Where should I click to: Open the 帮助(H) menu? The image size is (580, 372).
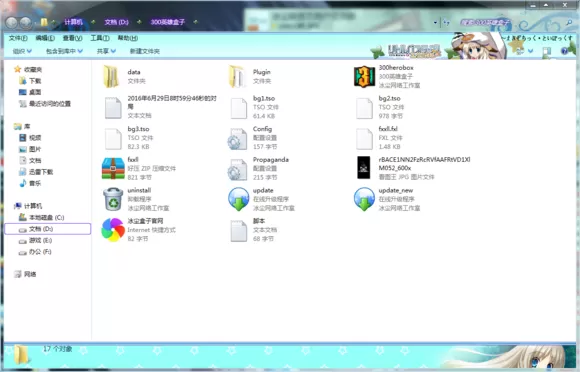pos(128,38)
